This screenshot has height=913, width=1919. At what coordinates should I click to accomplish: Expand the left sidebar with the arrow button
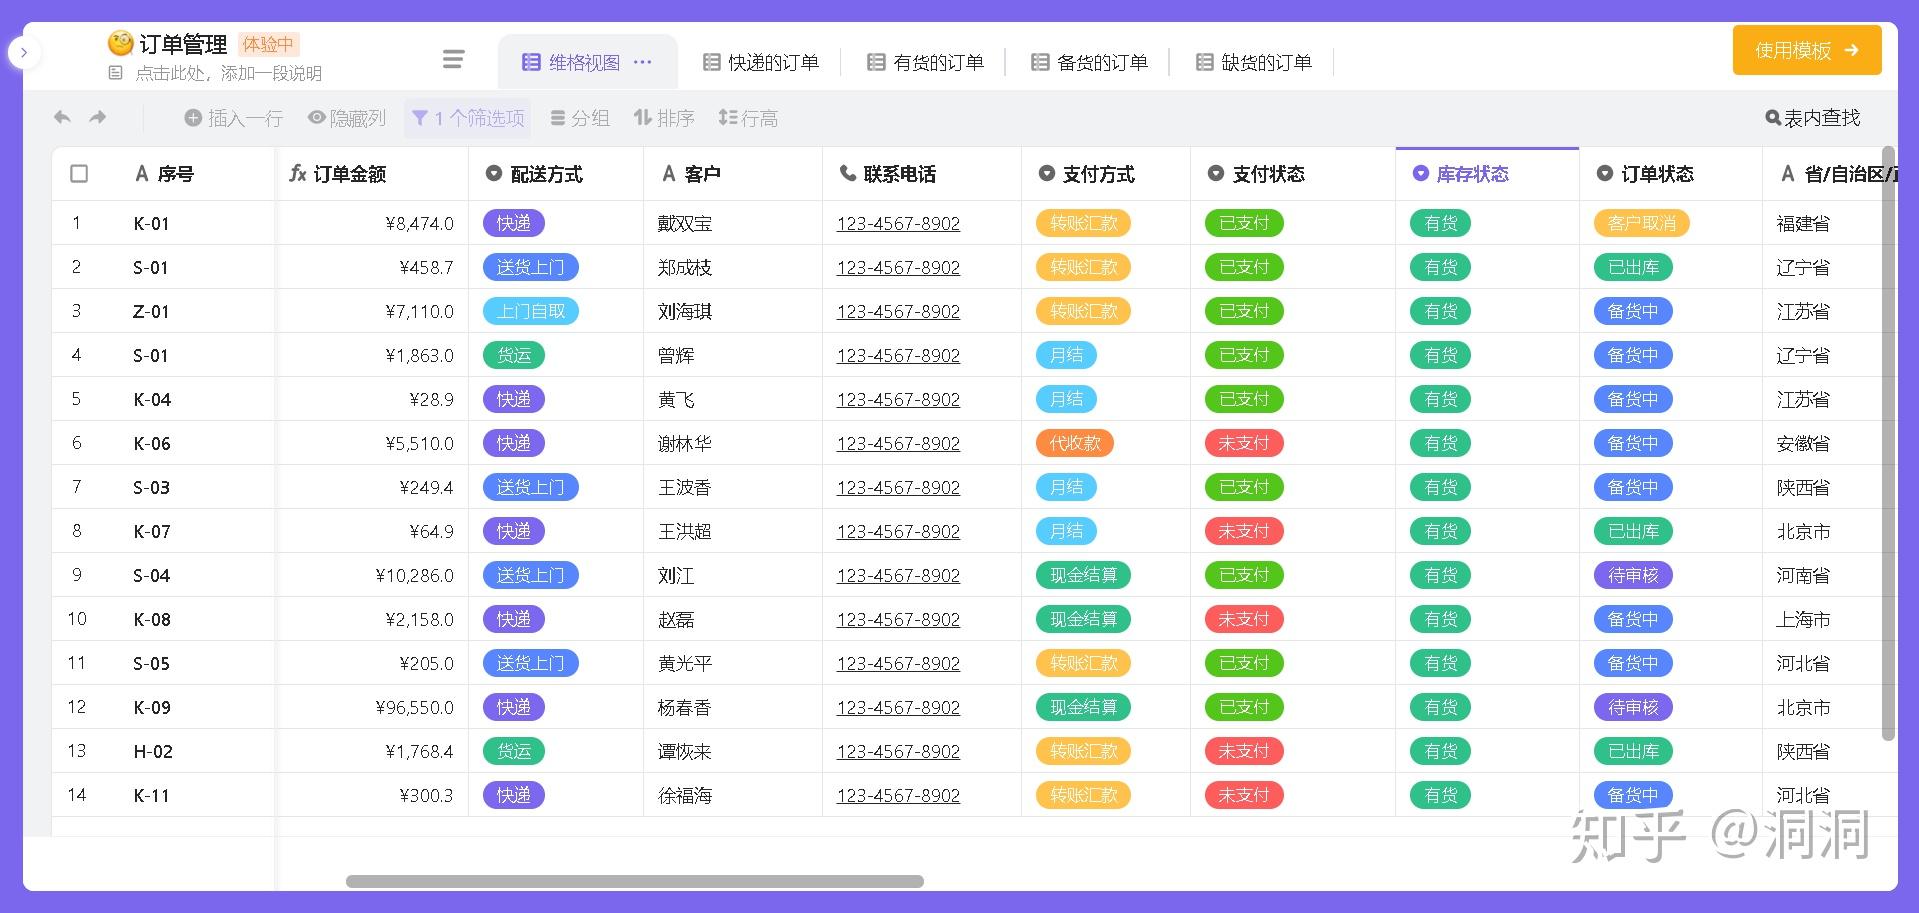pyautogui.click(x=24, y=52)
